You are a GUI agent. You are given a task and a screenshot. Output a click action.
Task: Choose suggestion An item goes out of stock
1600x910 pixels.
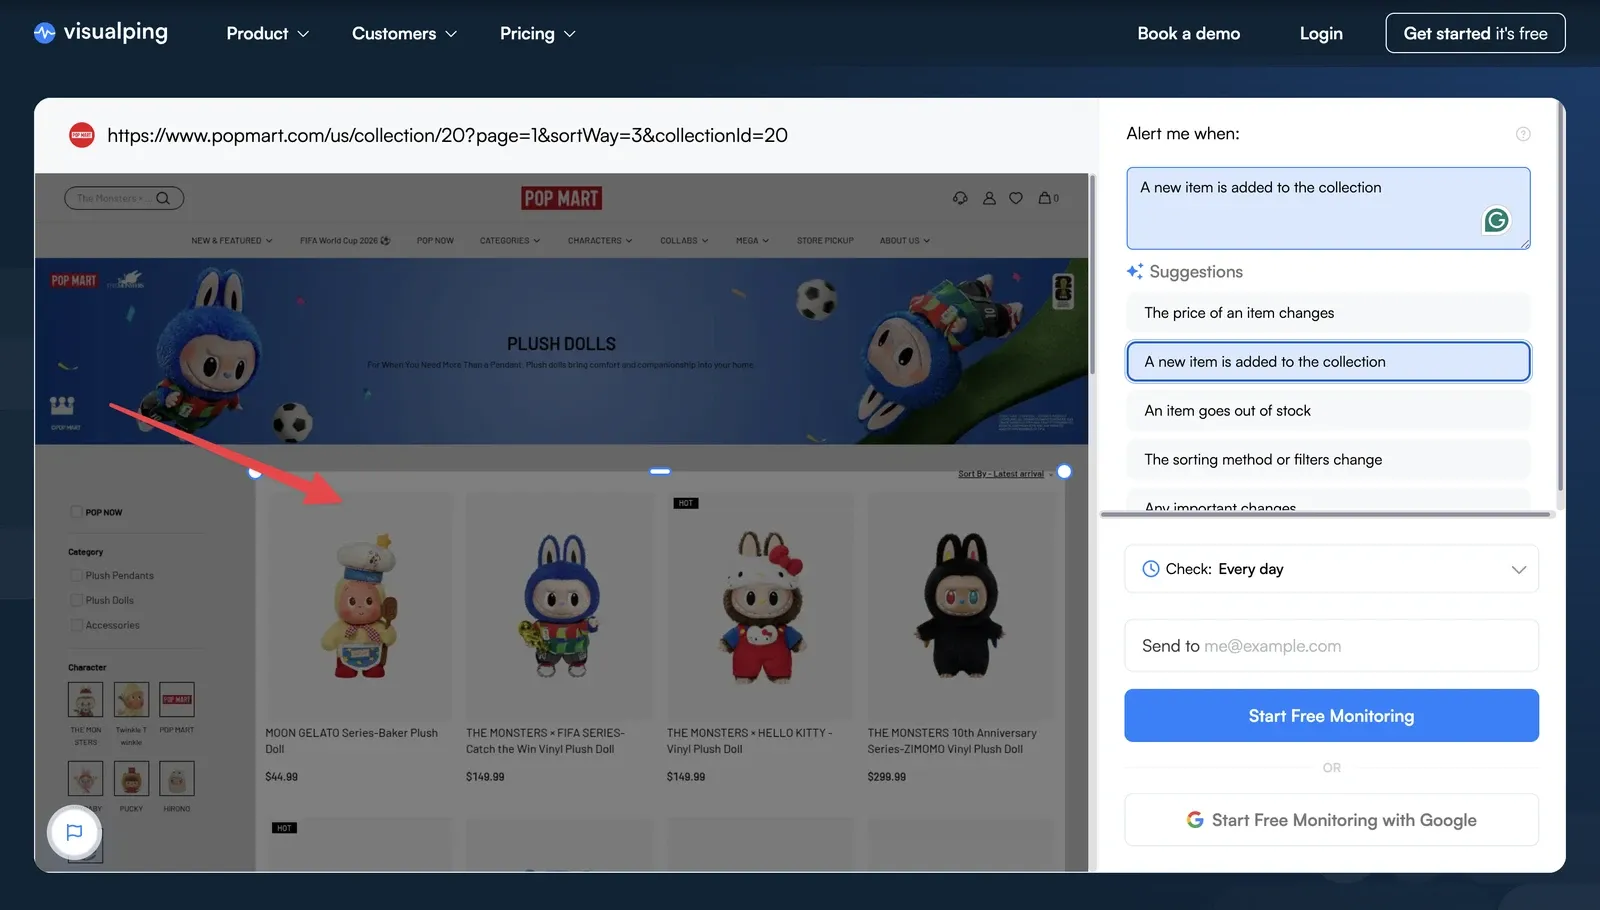click(x=1328, y=411)
